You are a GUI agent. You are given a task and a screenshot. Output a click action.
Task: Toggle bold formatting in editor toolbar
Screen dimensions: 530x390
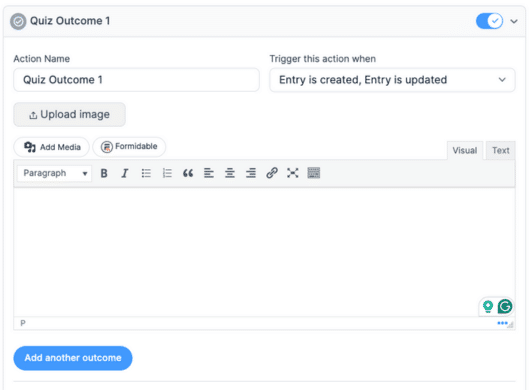pos(104,173)
